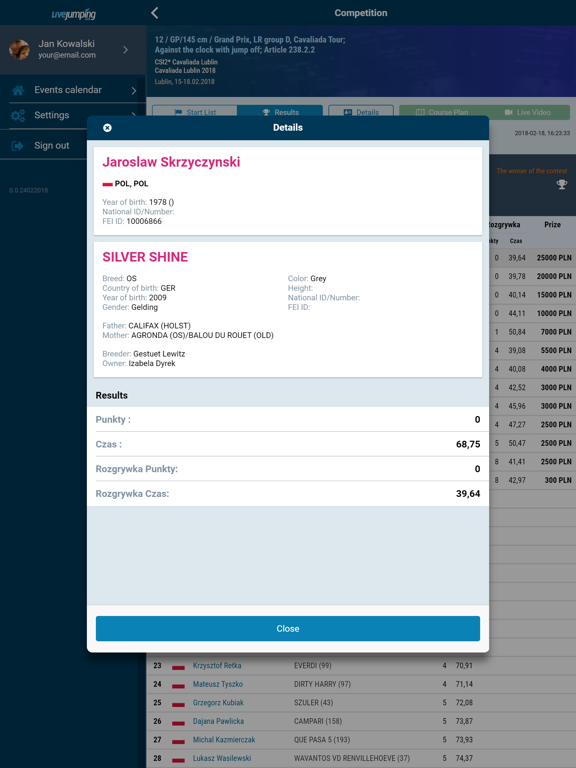Click the Competition header title
The width and height of the screenshot is (576, 768).
[361, 13]
